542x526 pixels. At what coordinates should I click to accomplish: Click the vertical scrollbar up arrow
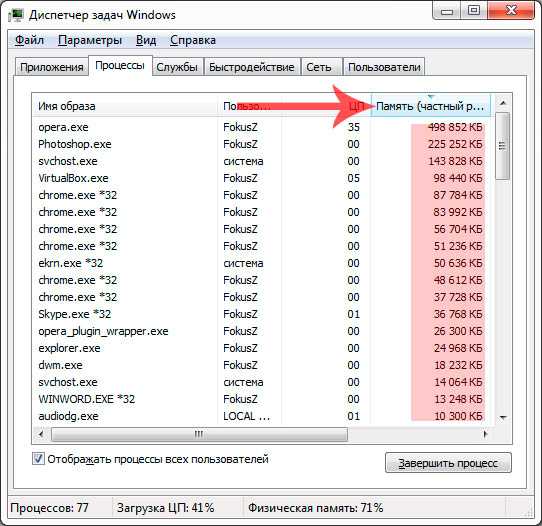coord(503,103)
